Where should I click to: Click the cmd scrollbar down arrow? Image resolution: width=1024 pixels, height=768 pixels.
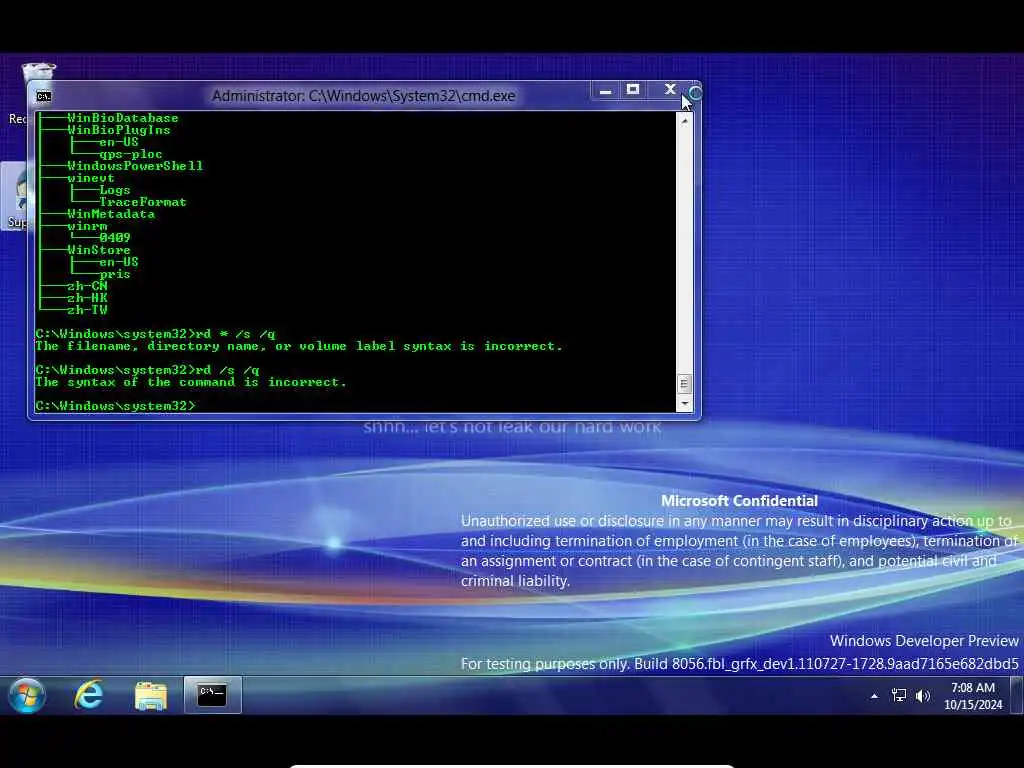[684, 404]
